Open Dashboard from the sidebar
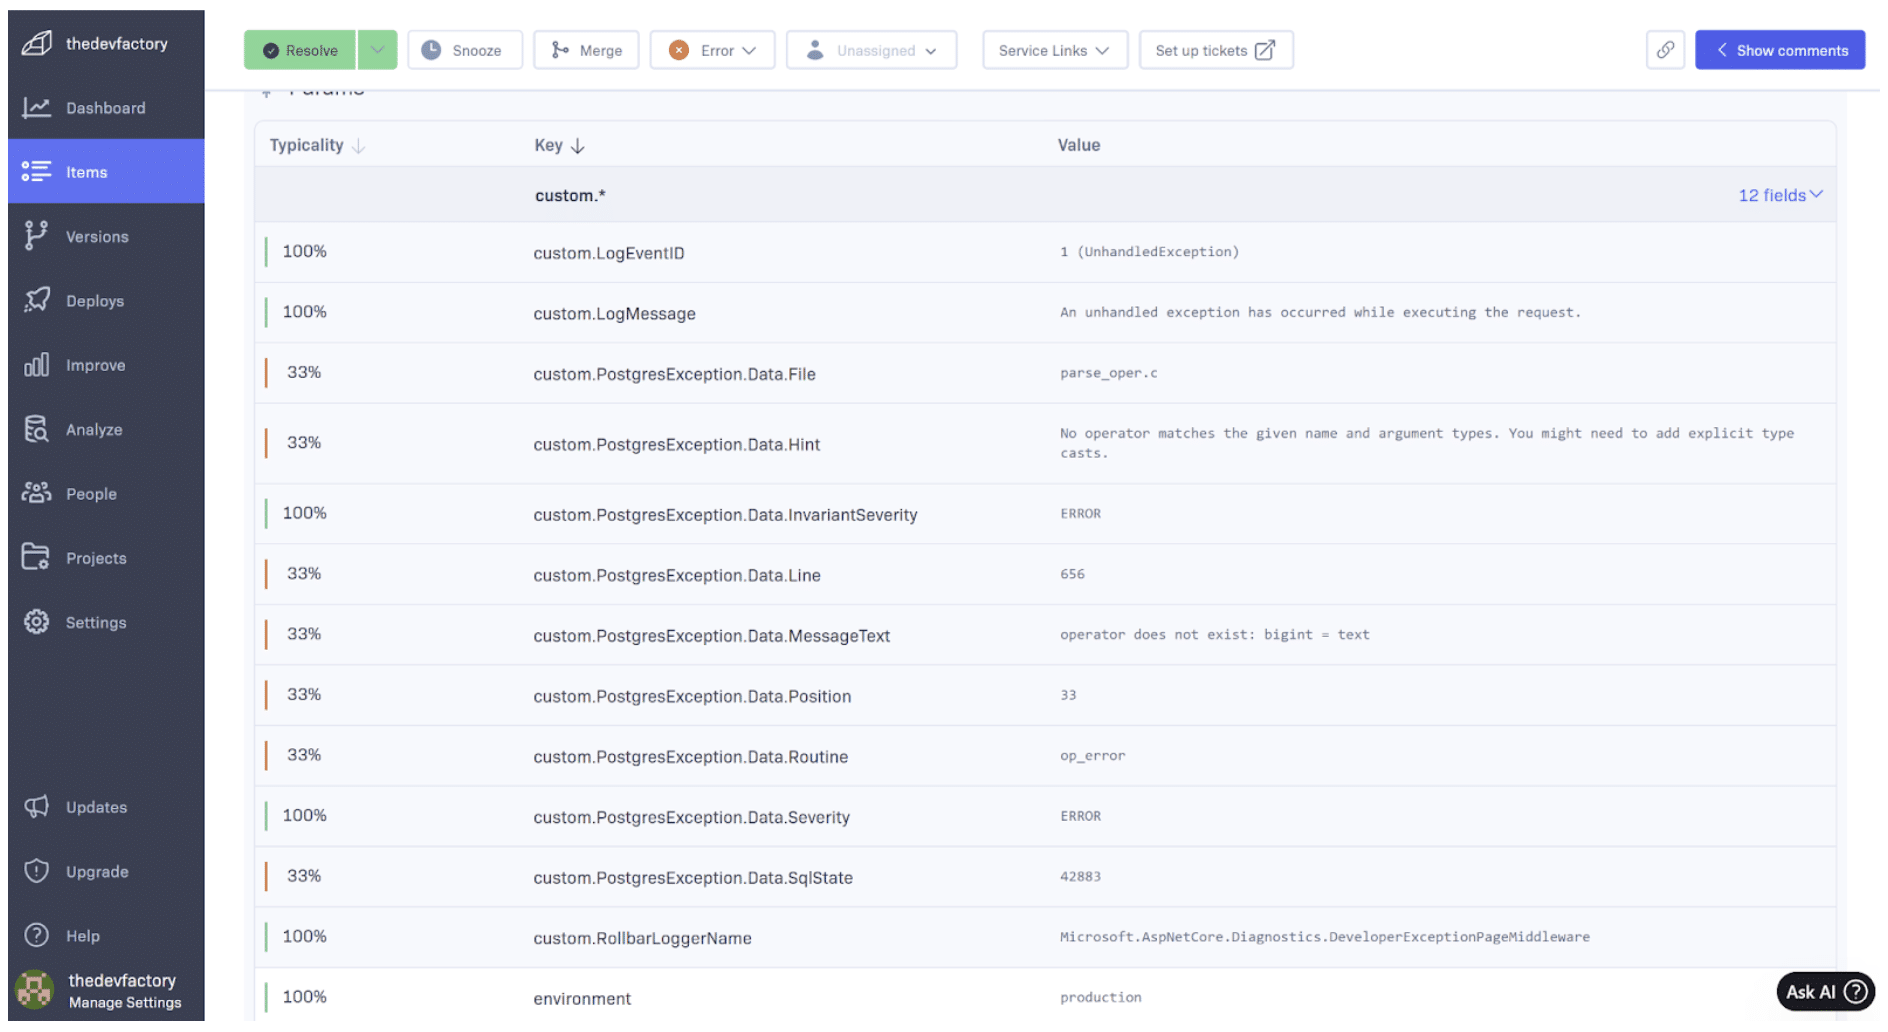This screenshot has height=1032, width=1888. click(x=105, y=108)
